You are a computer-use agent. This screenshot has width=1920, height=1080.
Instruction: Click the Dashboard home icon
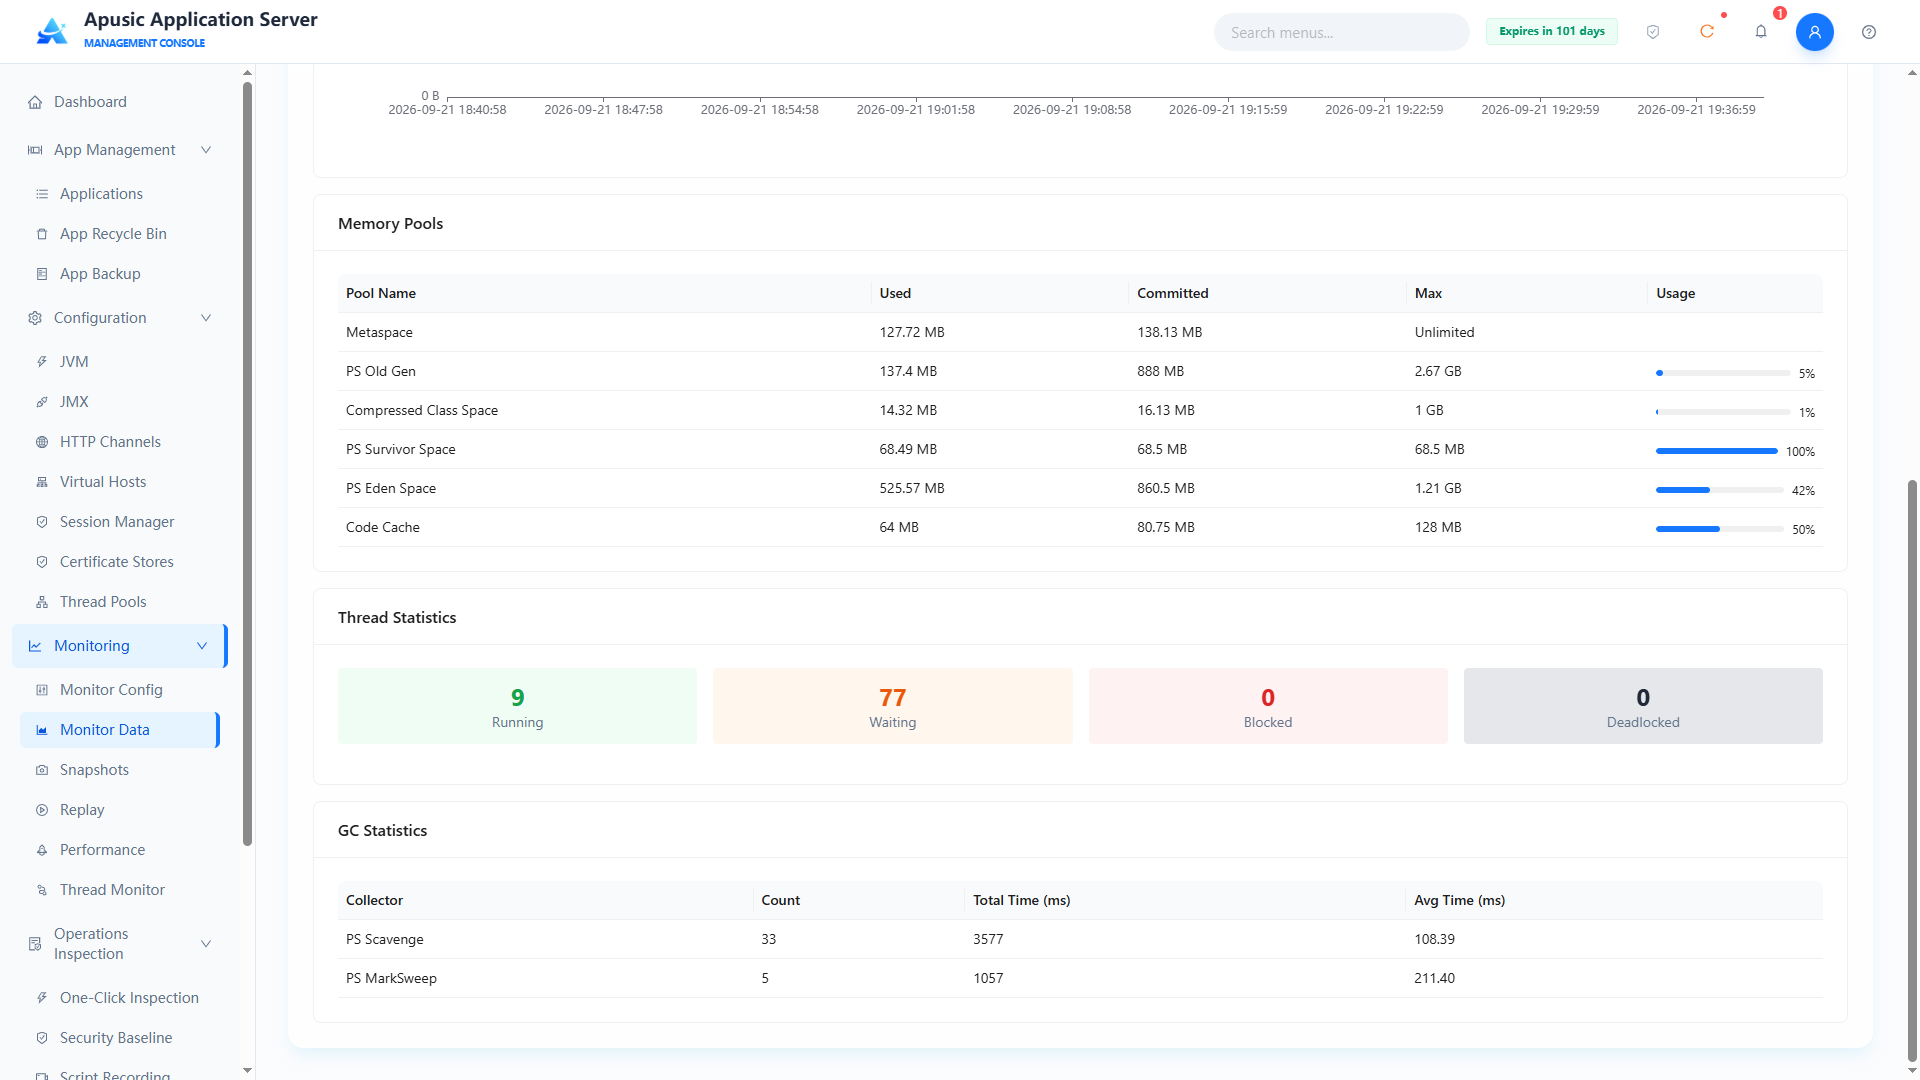[x=35, y=102]
